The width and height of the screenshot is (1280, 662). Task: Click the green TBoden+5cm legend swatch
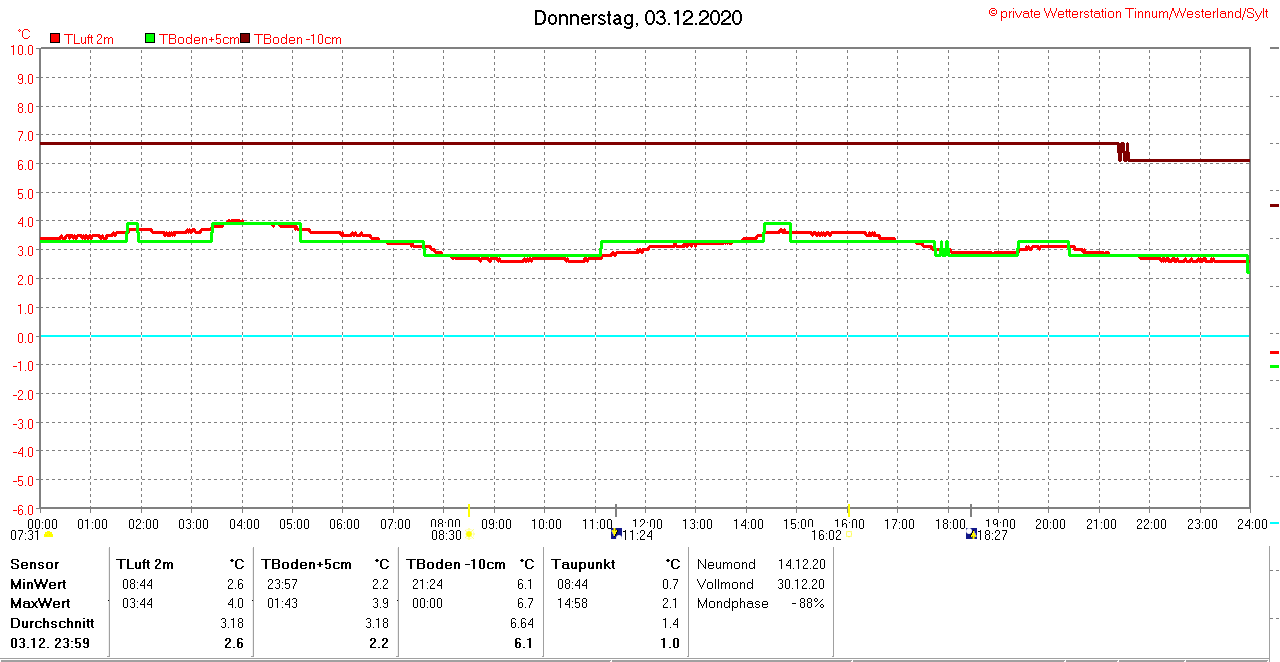(x=151, y=39)
